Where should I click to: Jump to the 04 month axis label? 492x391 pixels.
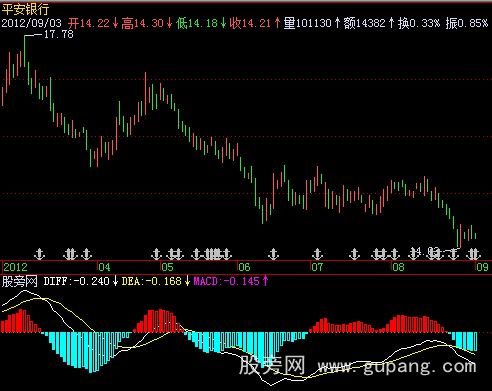(x=104, y=267)
